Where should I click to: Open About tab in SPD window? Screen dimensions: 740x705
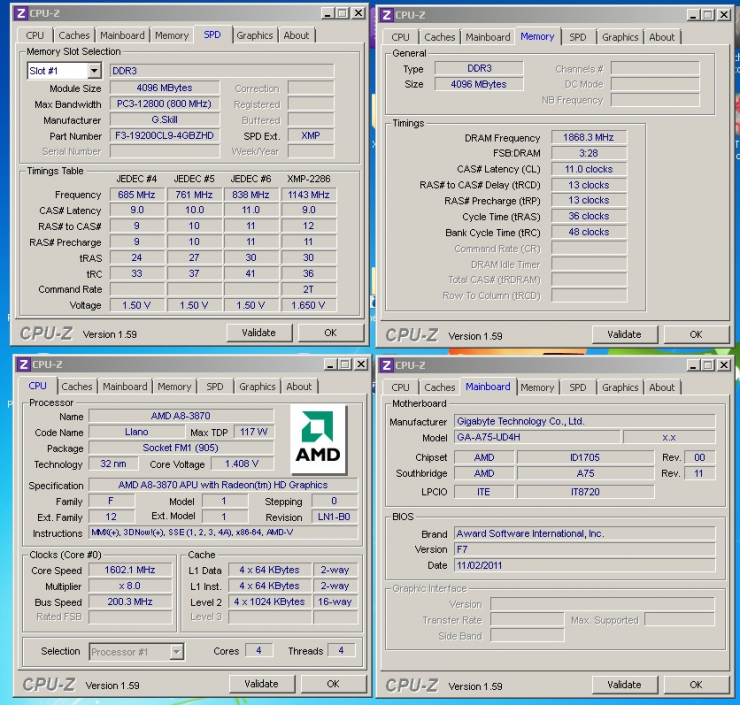coord(296,35)
